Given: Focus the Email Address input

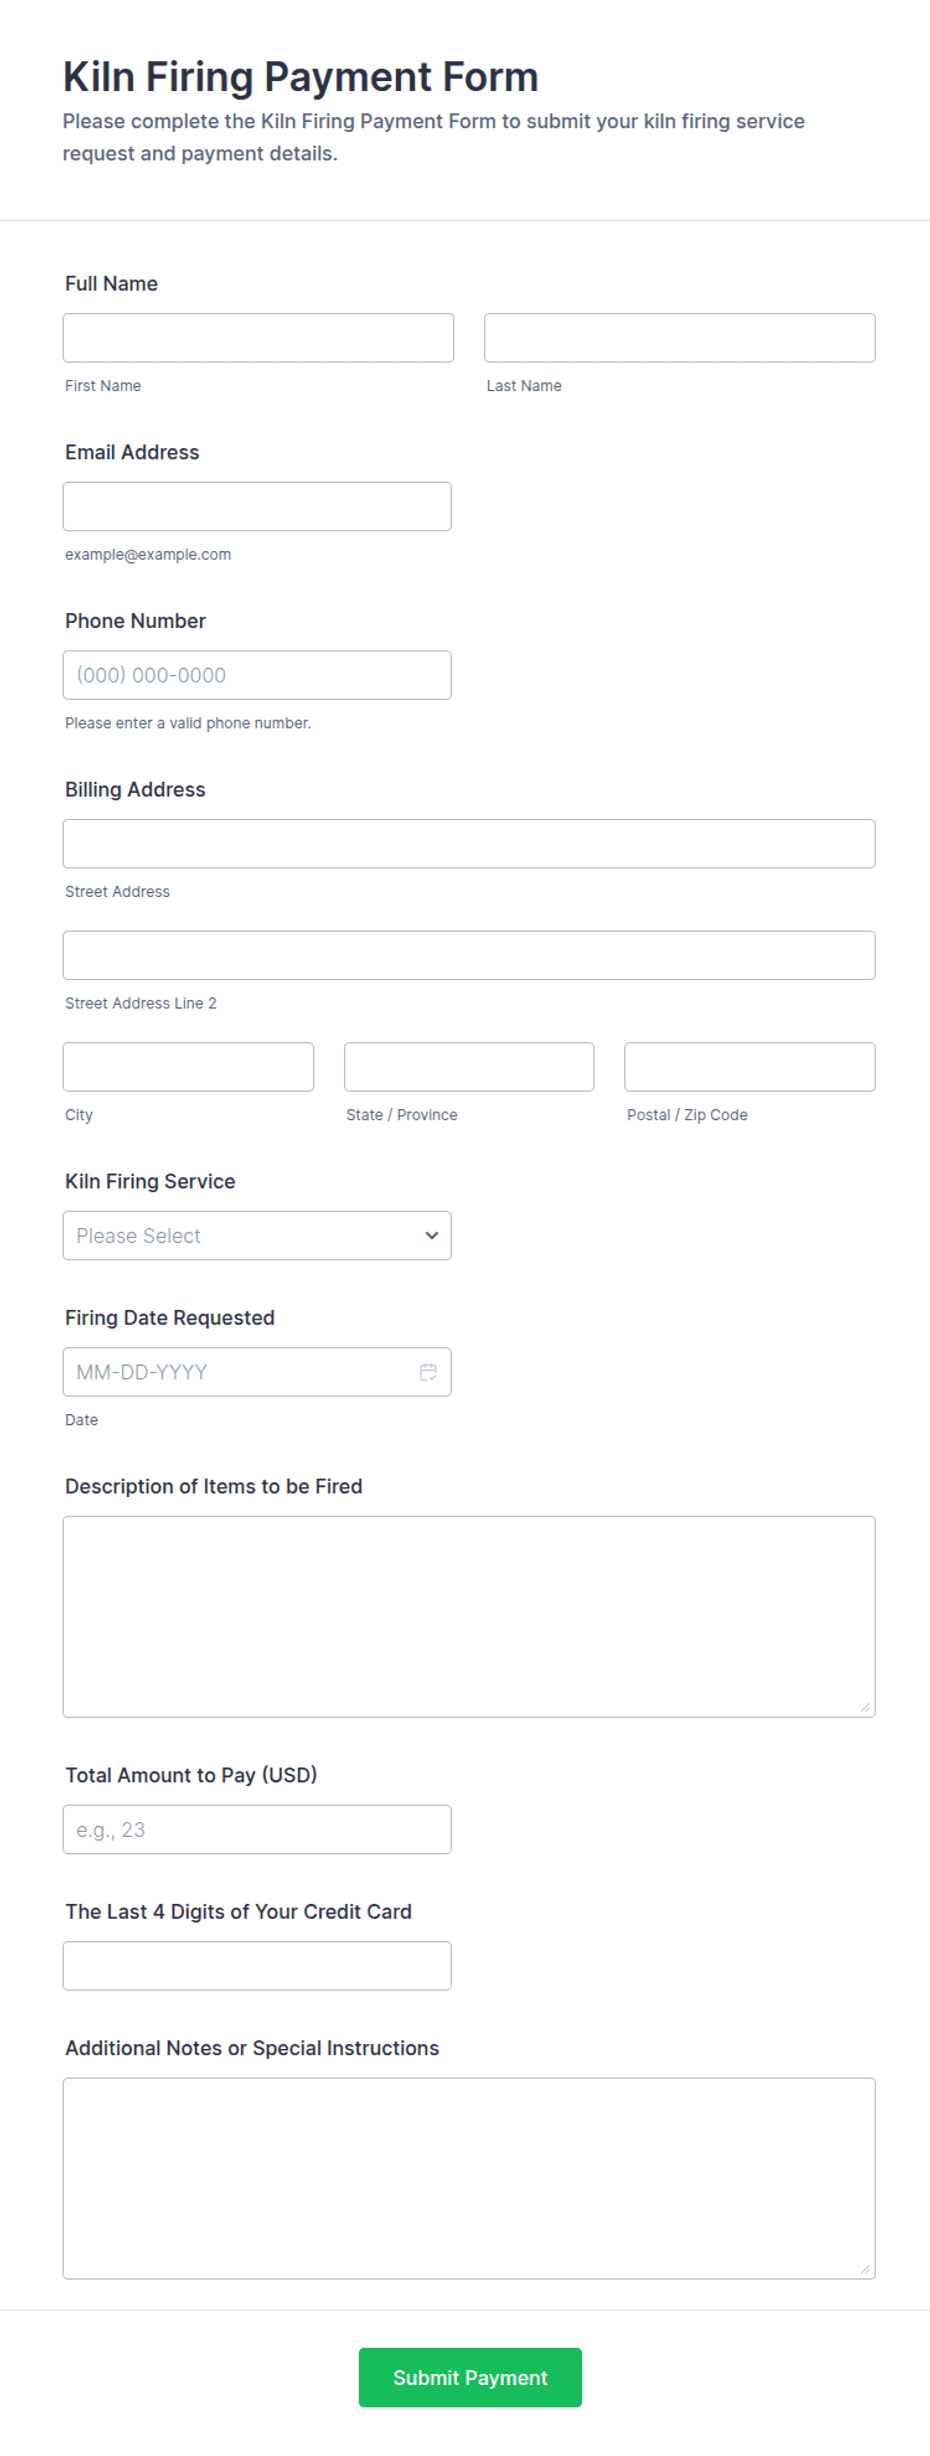Looking at the screenshot, I should 257,506.
